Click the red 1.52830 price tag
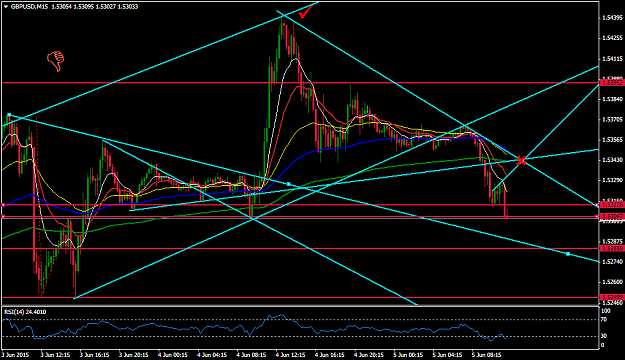625x360 pixels. coord(611,248)
